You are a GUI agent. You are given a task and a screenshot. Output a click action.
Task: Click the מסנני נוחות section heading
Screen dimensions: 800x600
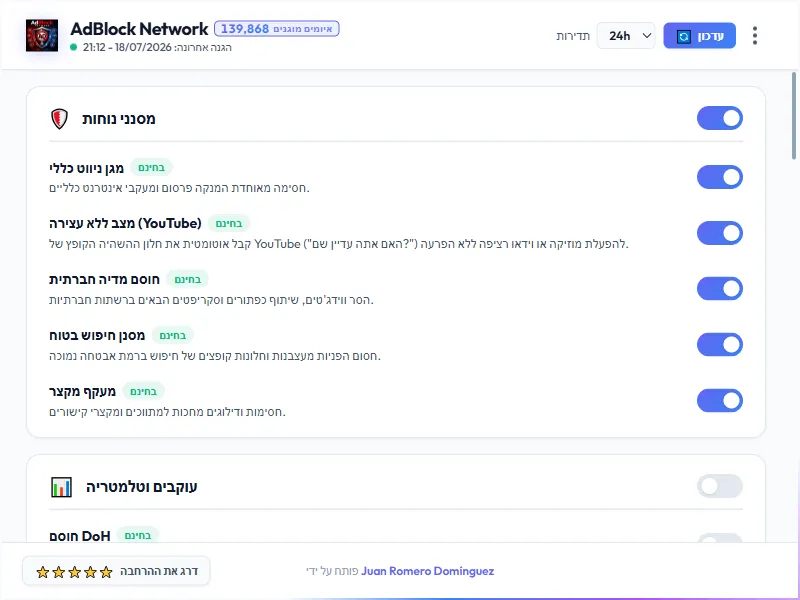point(119,119)
